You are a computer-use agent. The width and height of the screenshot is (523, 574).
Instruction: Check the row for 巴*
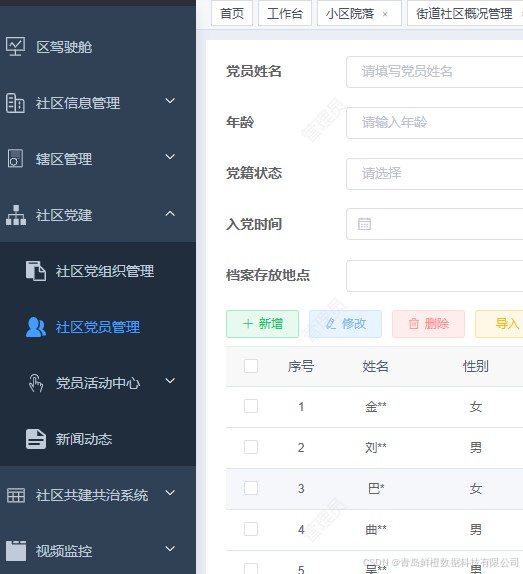point(251,488)
